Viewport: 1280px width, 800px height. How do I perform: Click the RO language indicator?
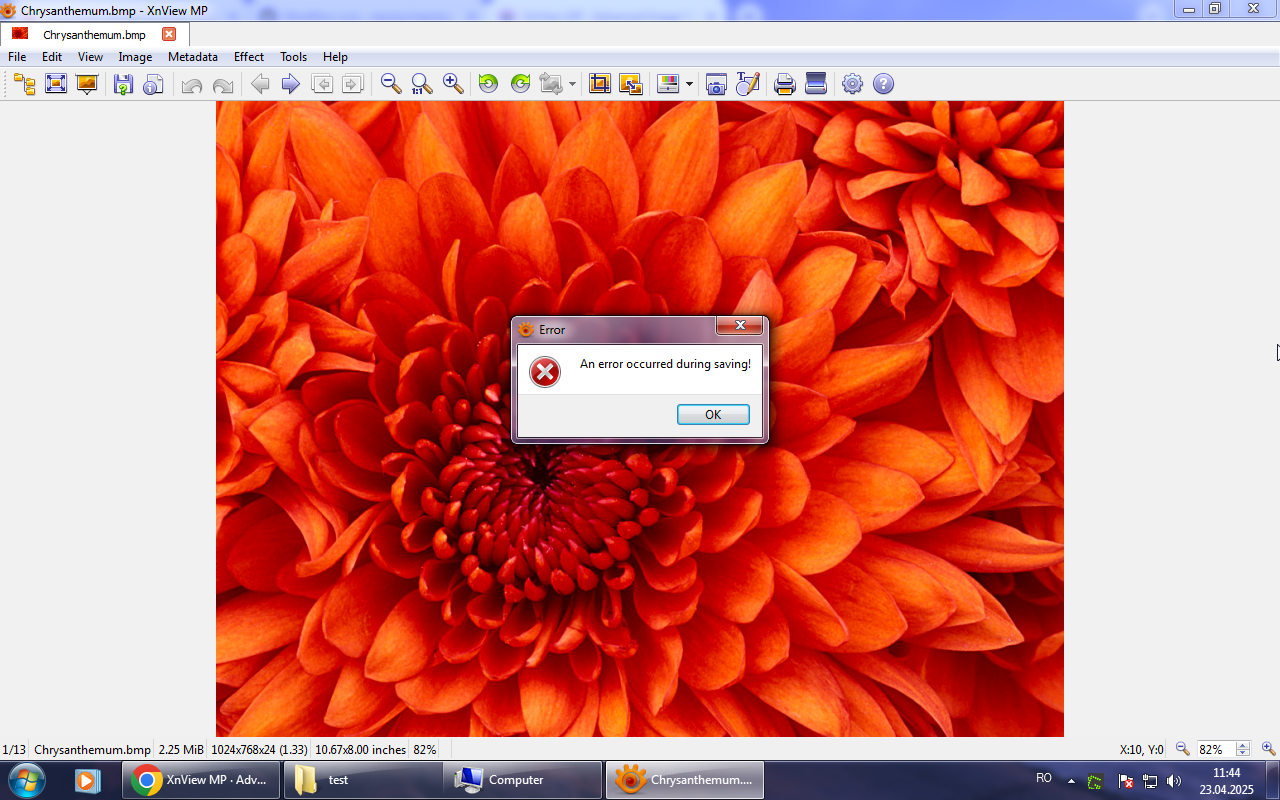[x=1044, y=777]
